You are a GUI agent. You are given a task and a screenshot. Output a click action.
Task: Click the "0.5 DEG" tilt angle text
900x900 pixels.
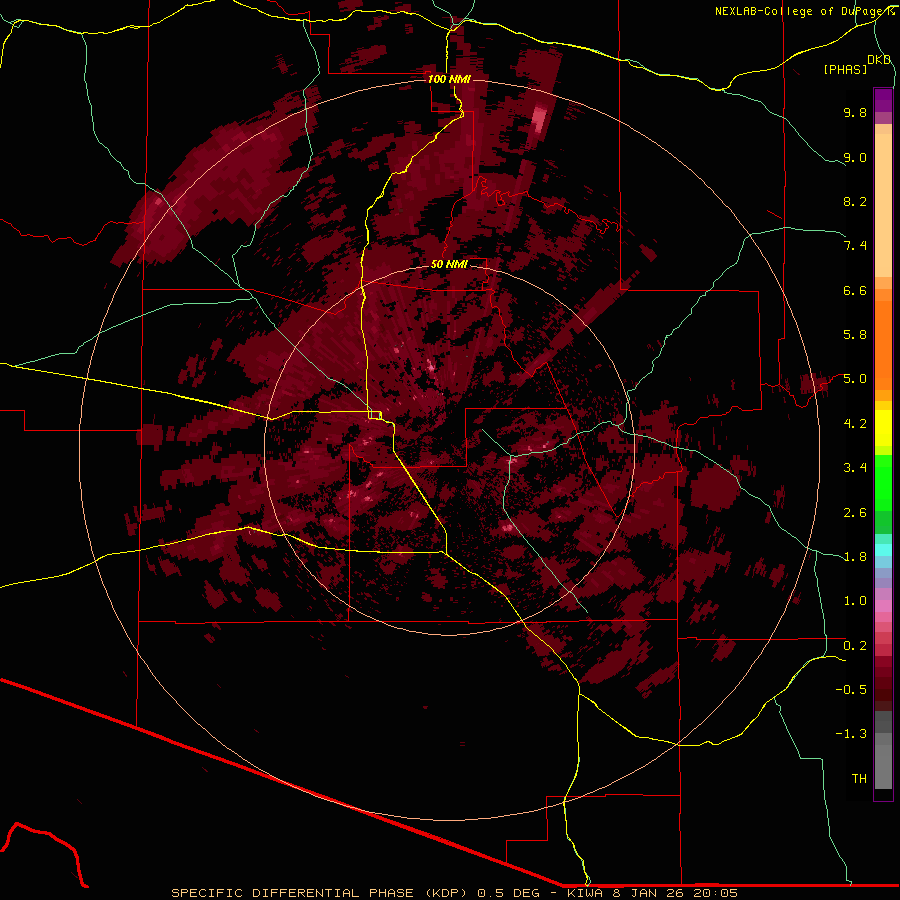(x=509, y=893)
